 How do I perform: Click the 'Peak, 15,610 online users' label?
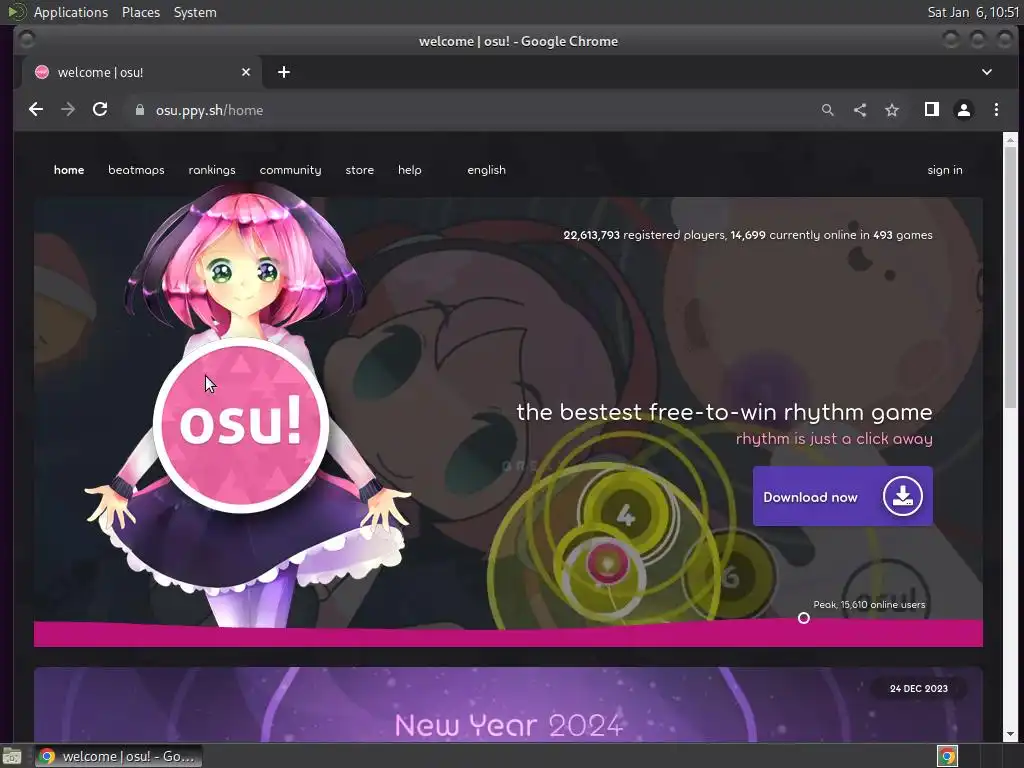click(869, 605)
